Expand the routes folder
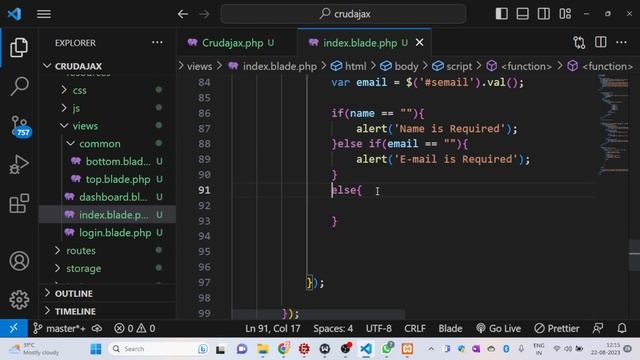640x360 pixels. point(107,251)
